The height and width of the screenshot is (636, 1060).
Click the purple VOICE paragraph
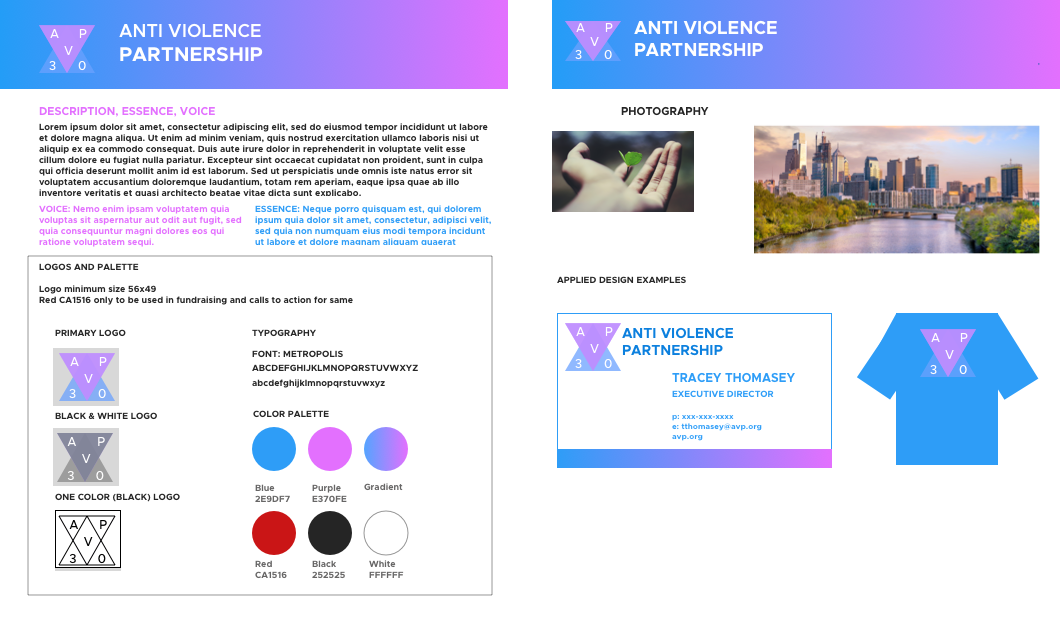(x=140, y=226)
